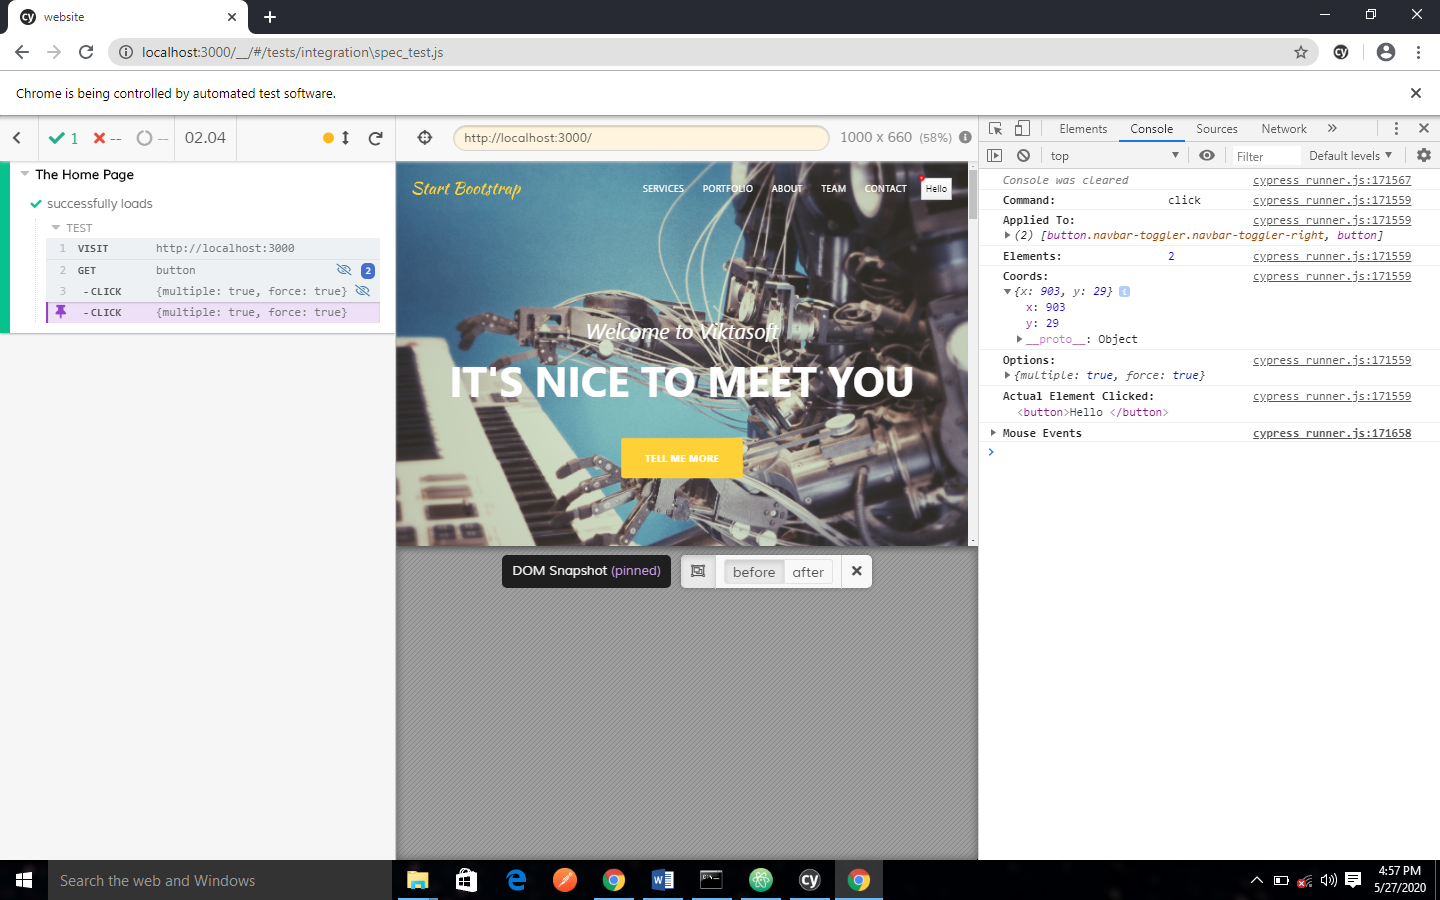This screenshot has height=900, width=1440.
Task: Create a live expression with eye icon
Action: [1207, 155]
